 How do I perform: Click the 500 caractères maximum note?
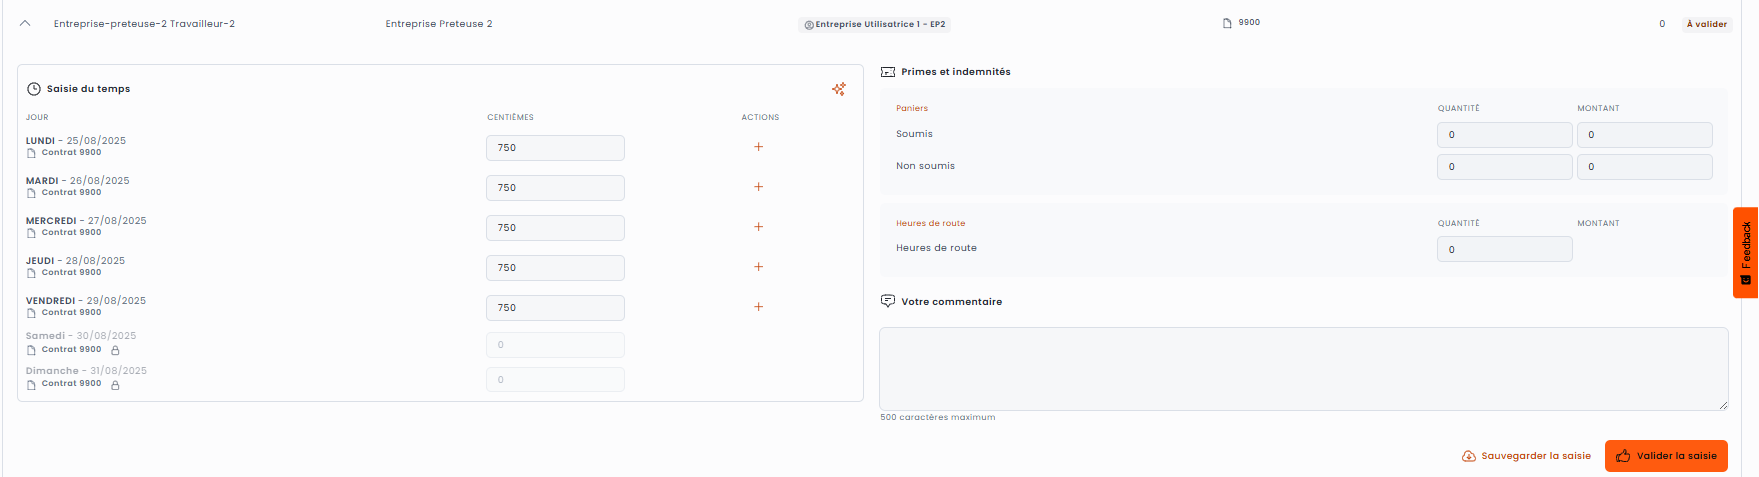[x=937, y=417]
